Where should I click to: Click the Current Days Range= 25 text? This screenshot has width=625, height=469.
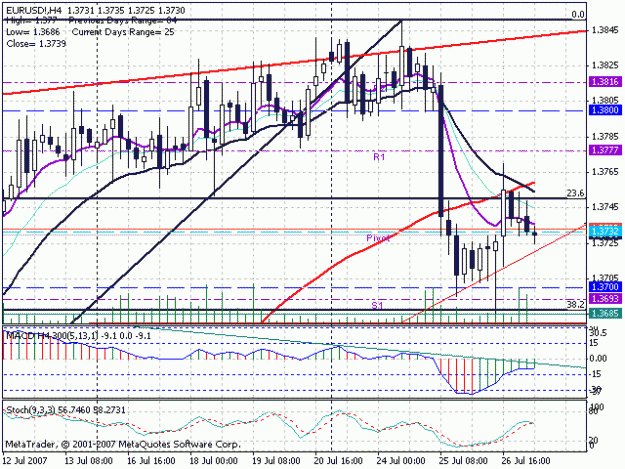[123, 32]
